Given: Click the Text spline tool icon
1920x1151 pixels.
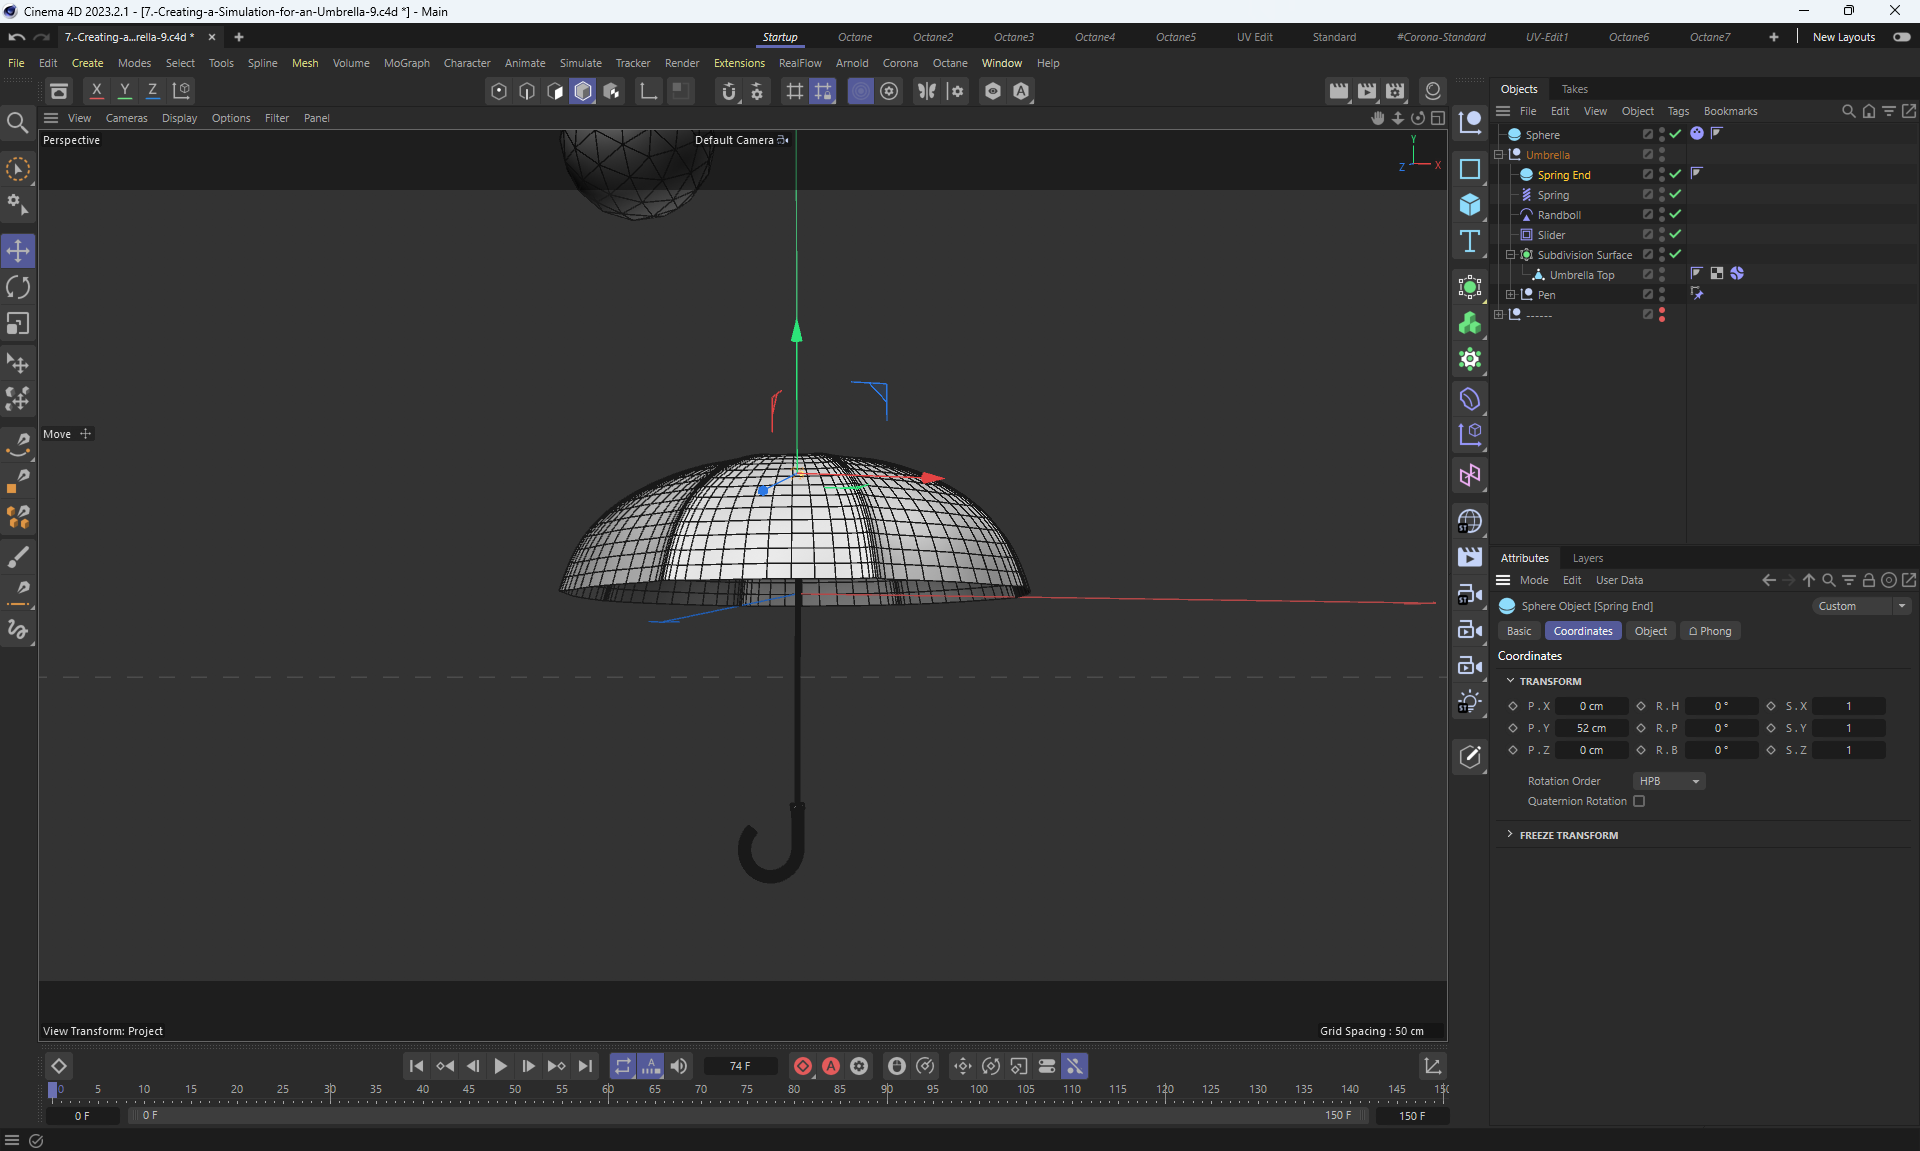Looking at the screenshot, I should [1469, 241].
